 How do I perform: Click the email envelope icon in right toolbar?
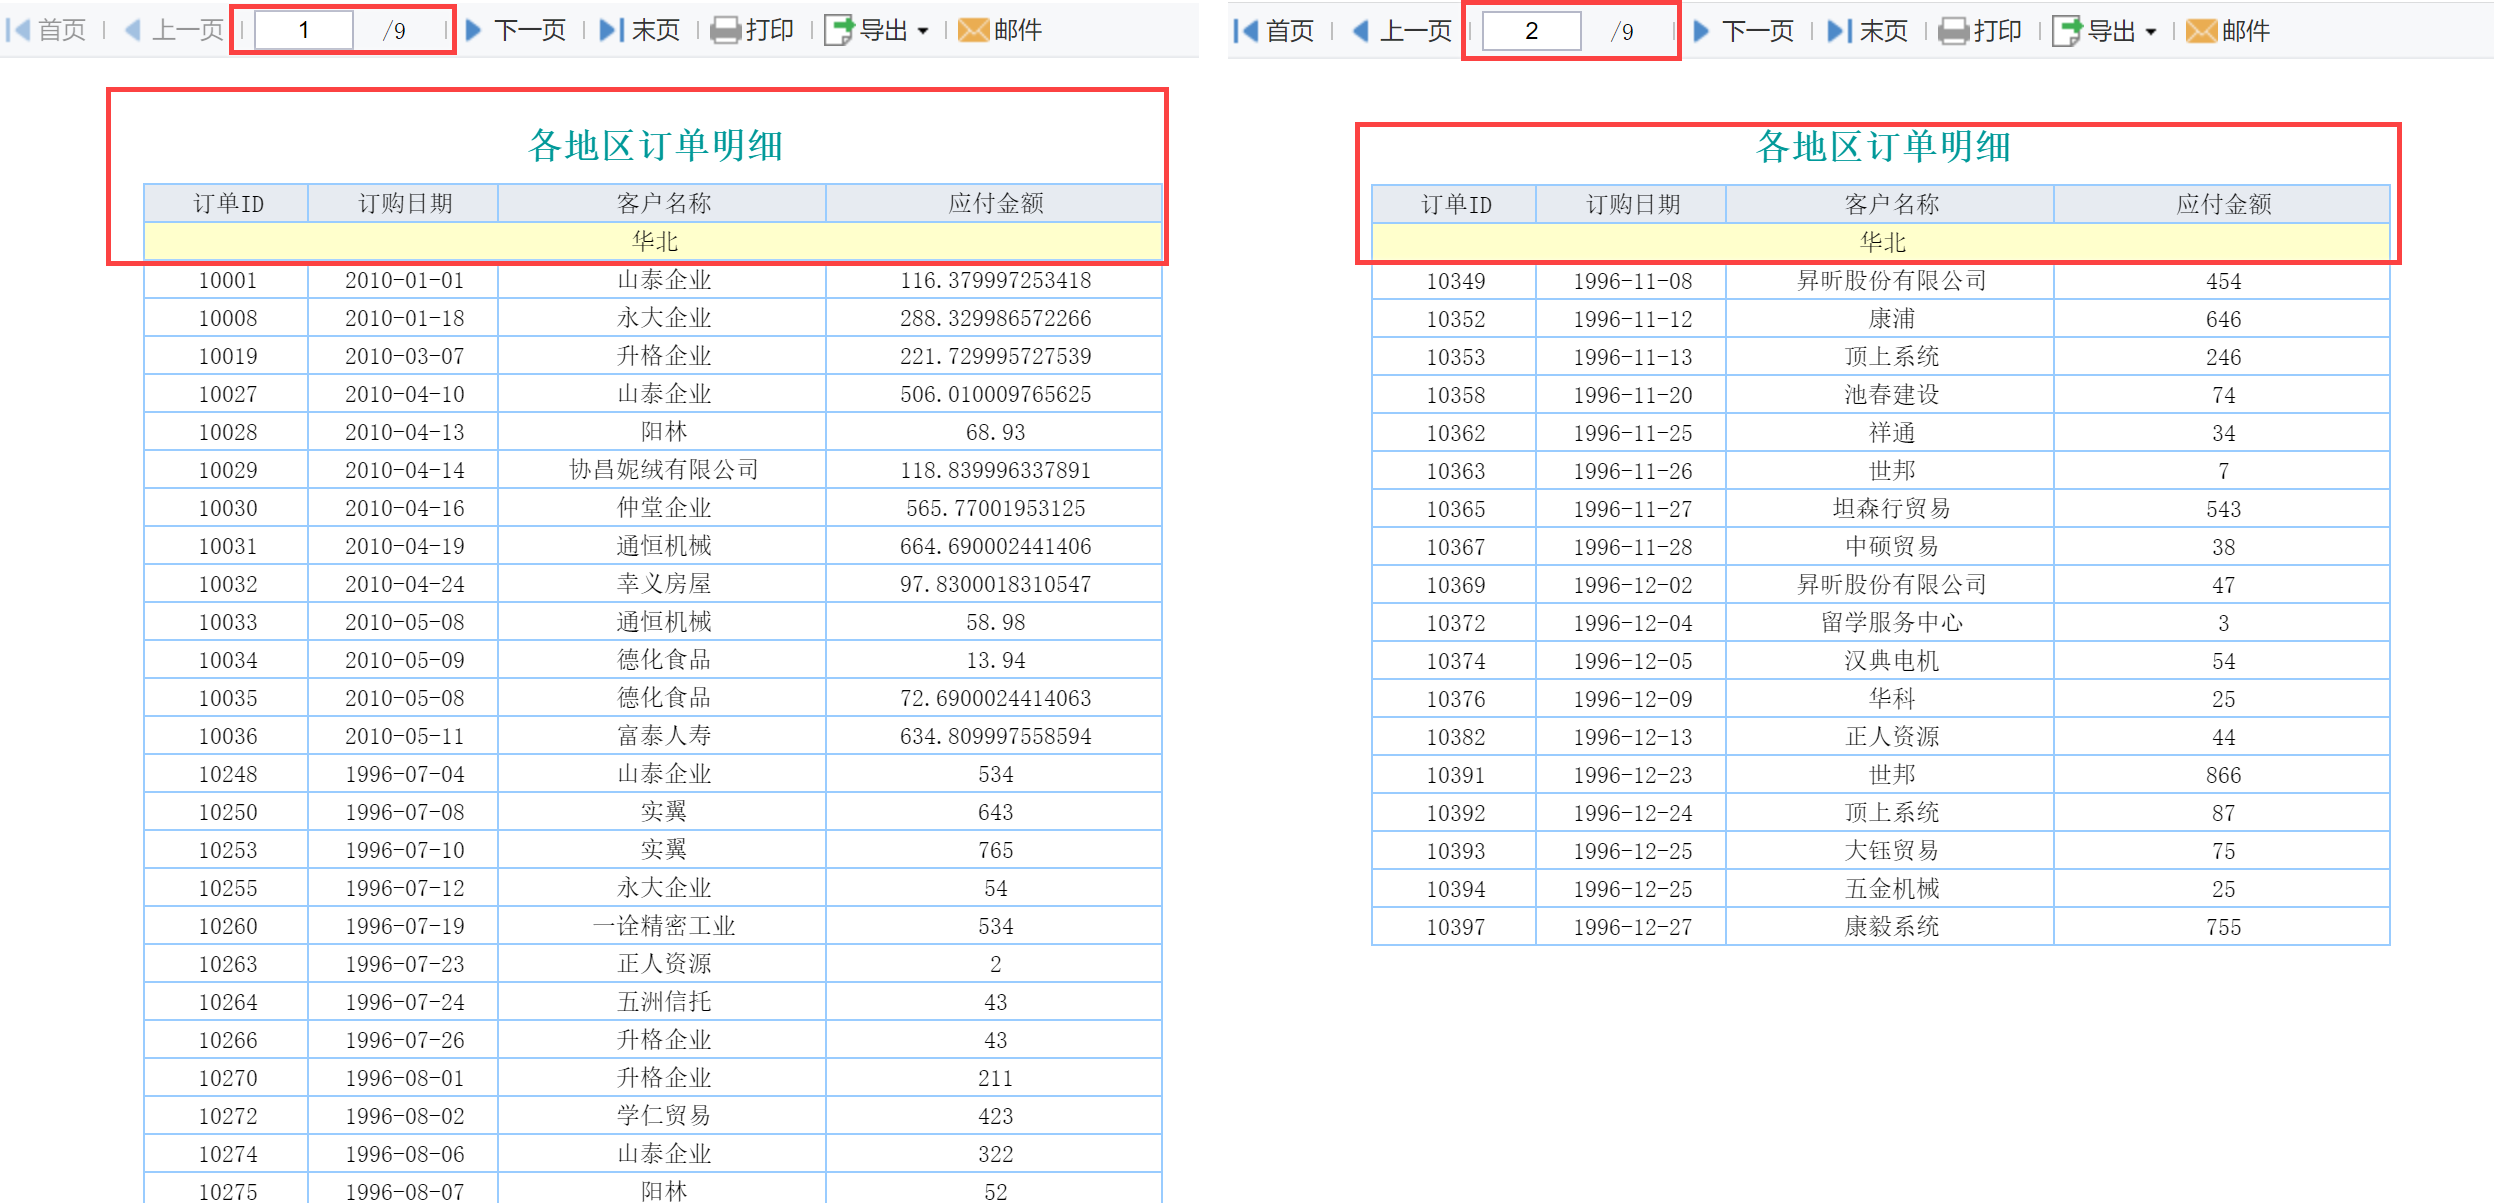tap(2201, 32)
